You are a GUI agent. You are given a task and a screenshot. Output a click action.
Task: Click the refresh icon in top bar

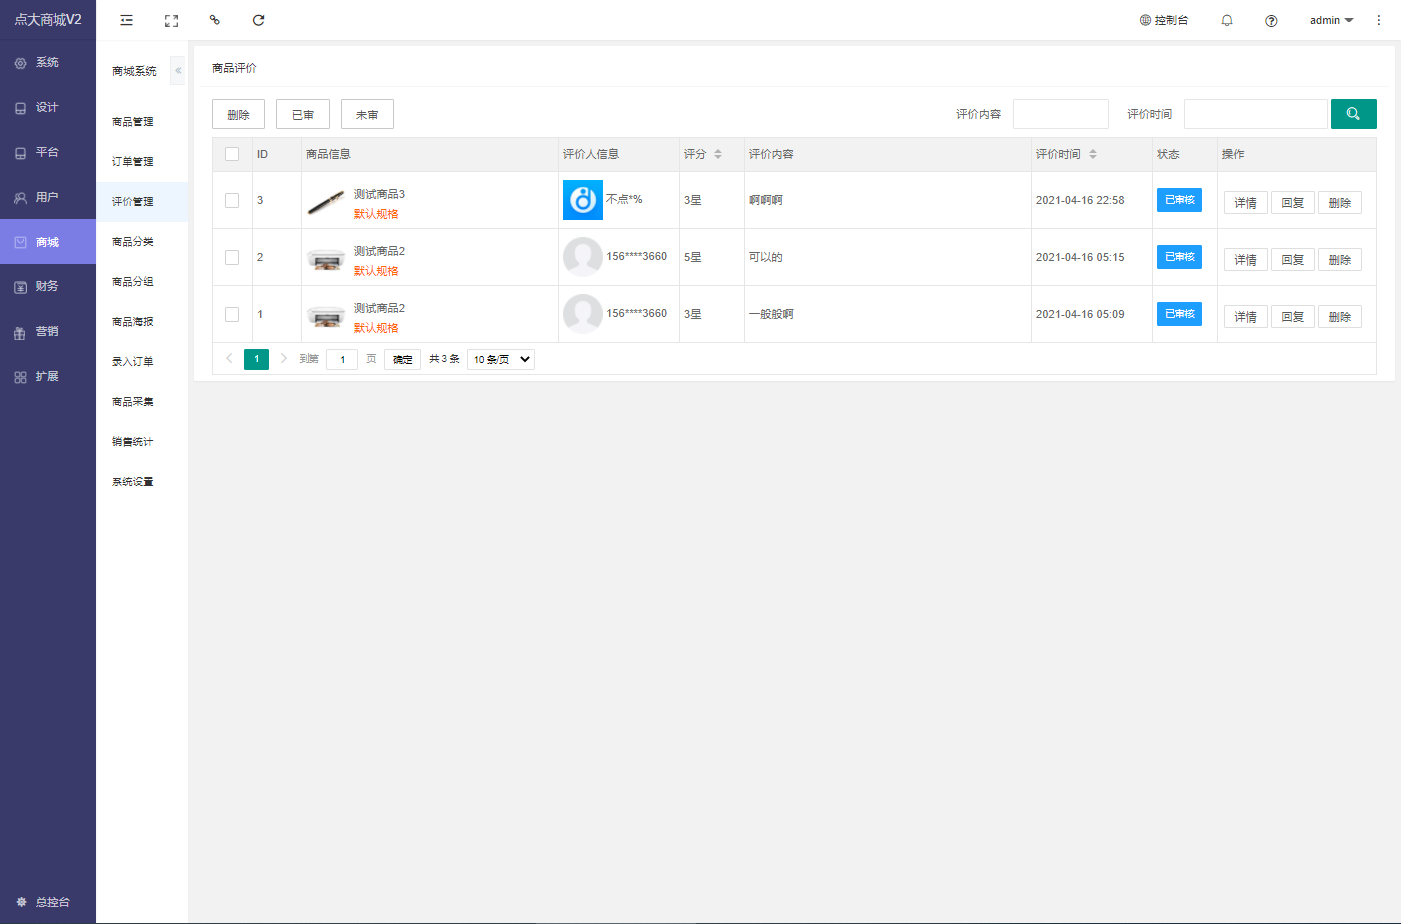pyautogui.click(x=258, y=20)
